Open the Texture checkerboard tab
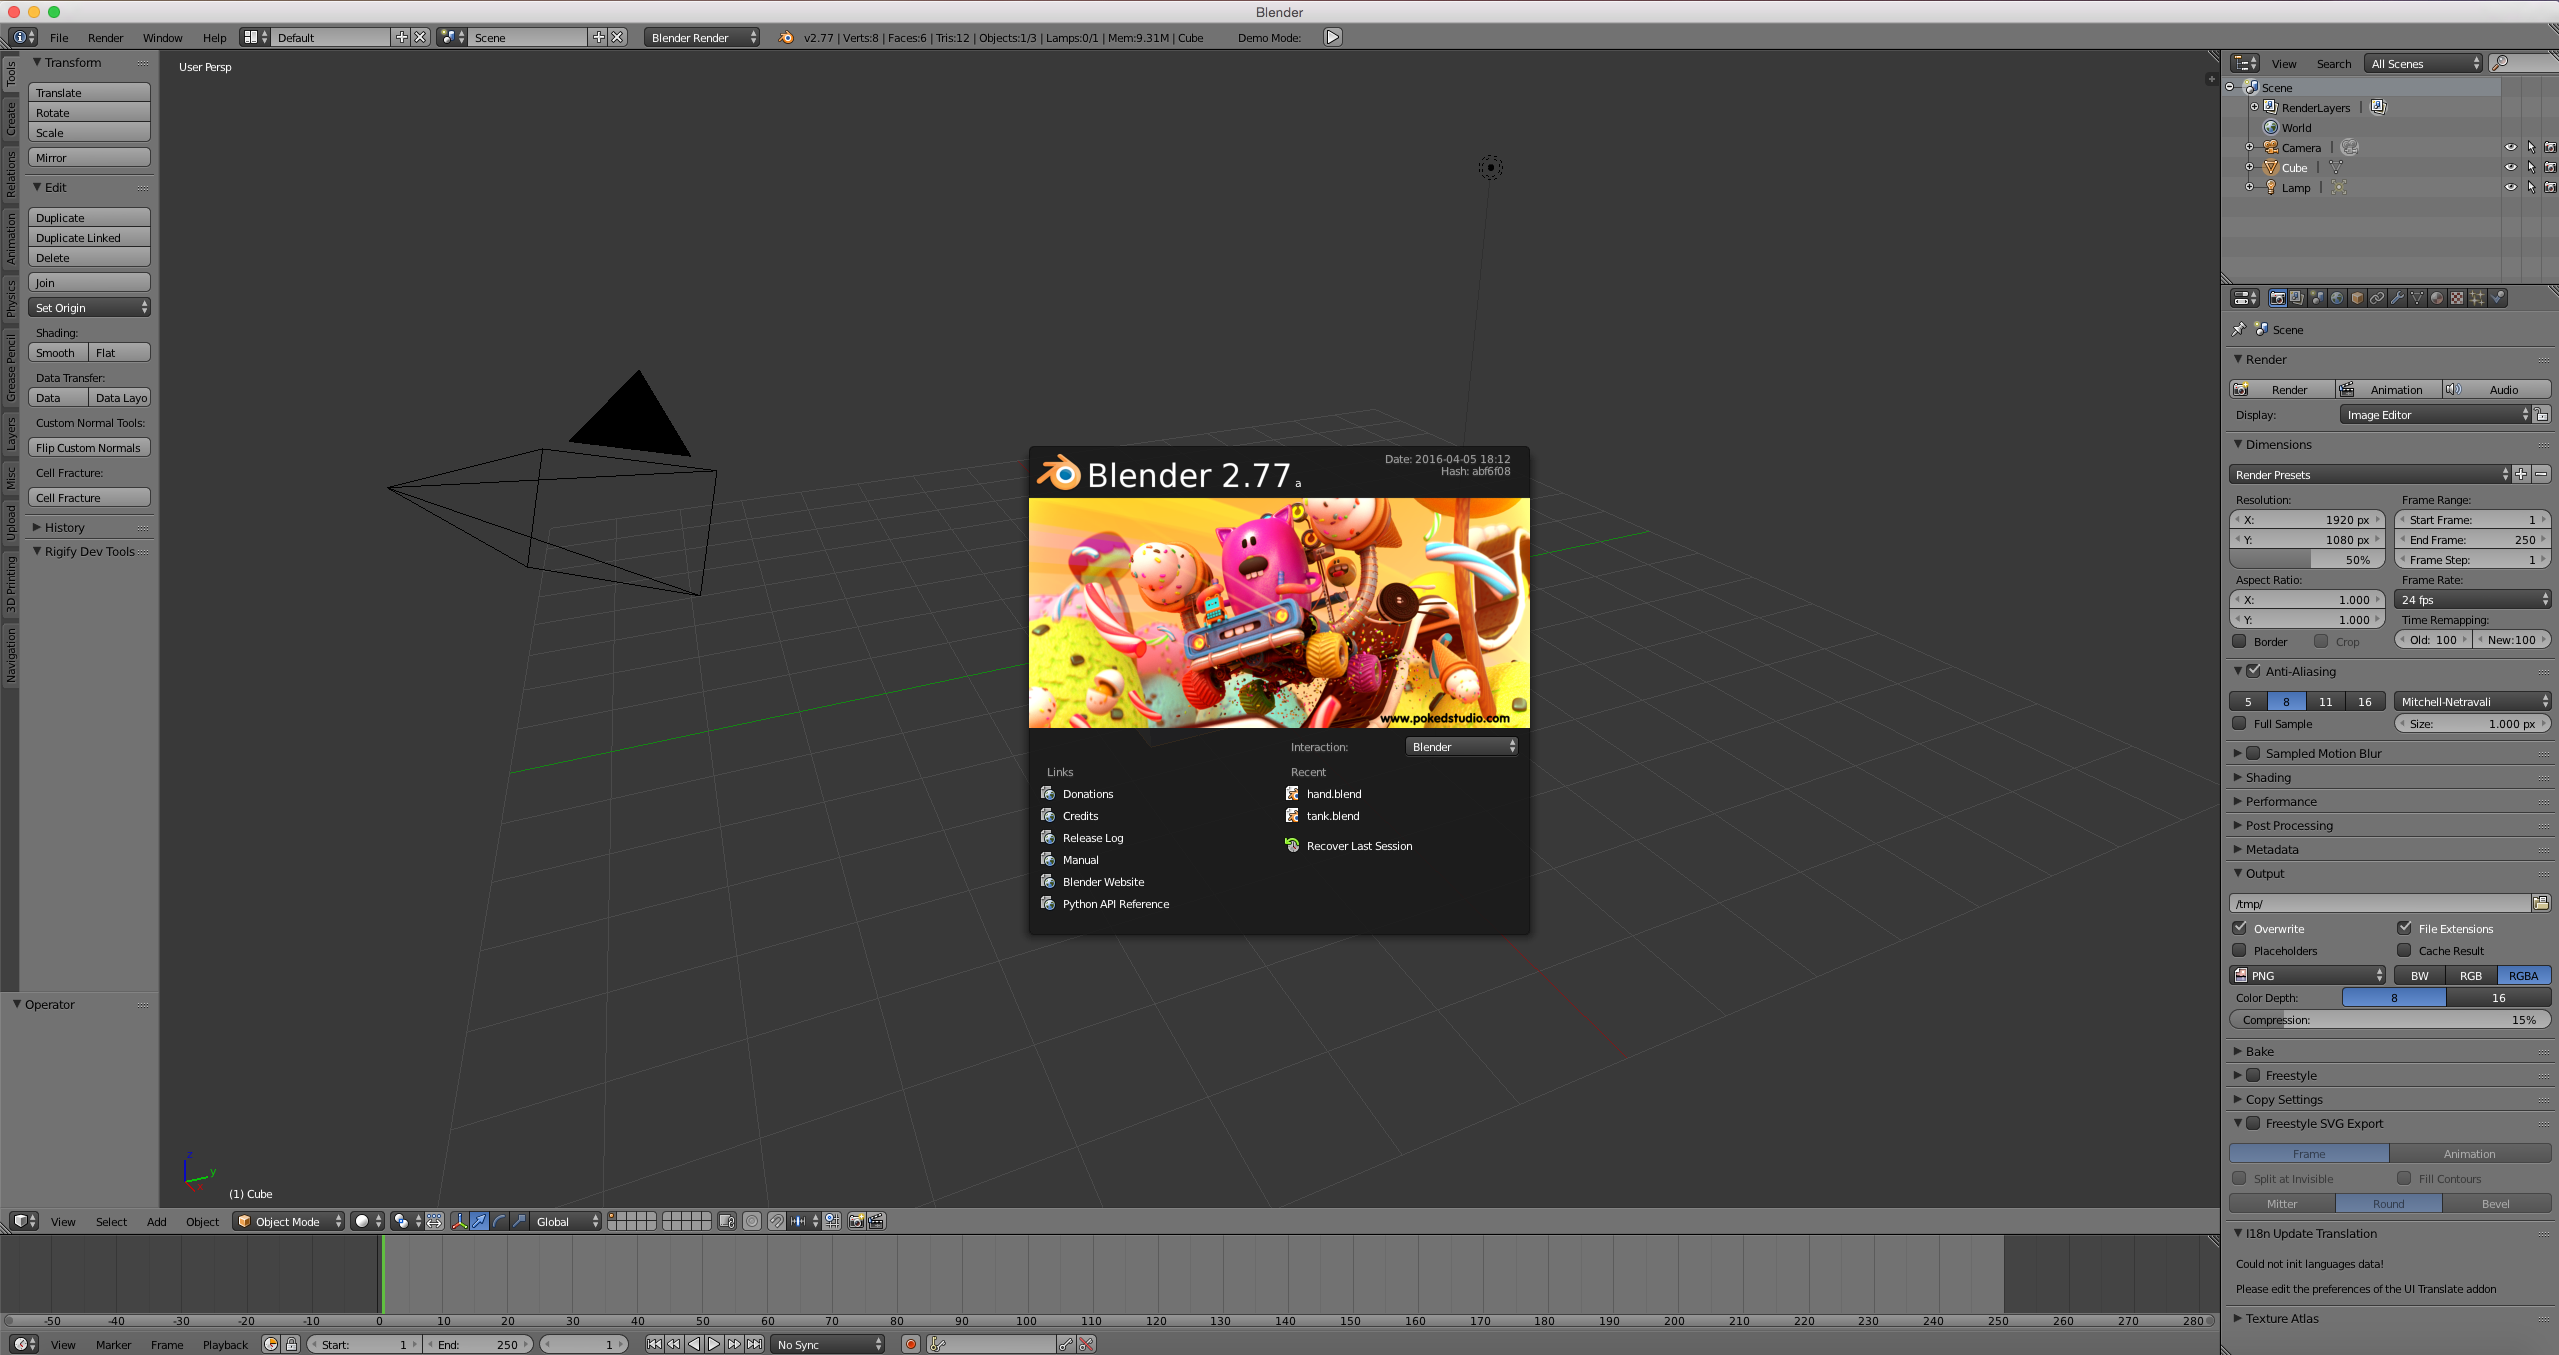Image resolution: width=2559 pixels, height=1355 pixels. tap(2457, 298)
